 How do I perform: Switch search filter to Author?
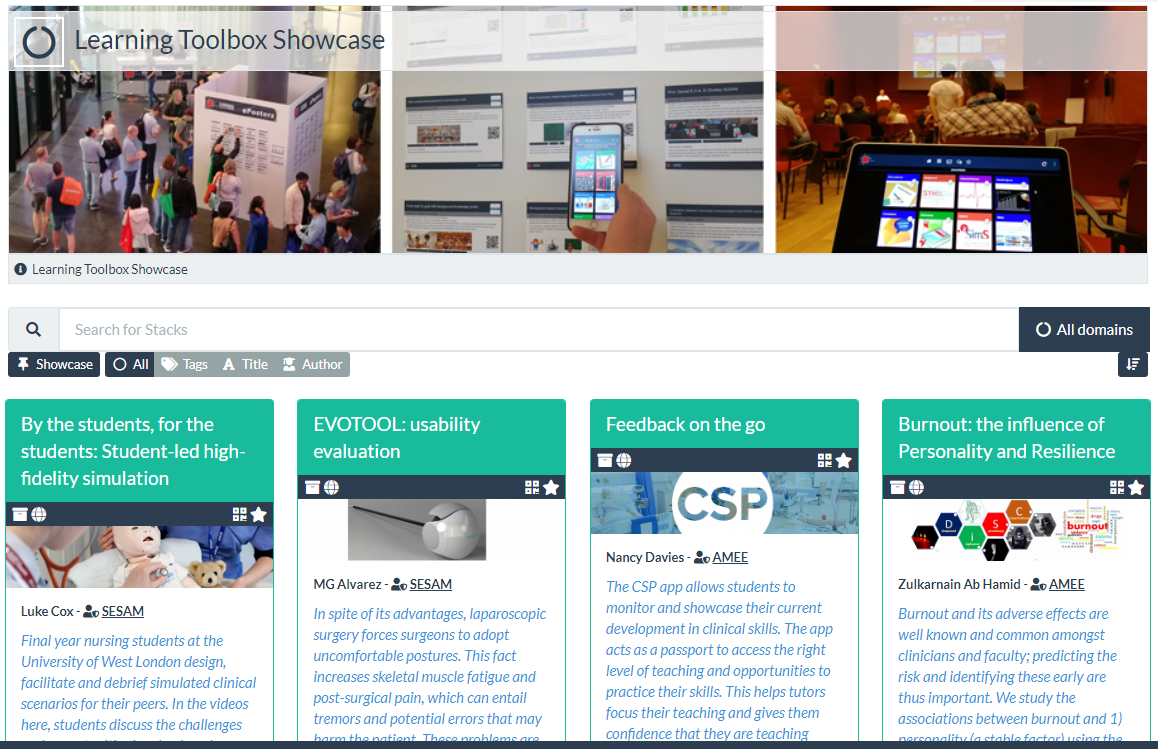click(x=312, y=364)
